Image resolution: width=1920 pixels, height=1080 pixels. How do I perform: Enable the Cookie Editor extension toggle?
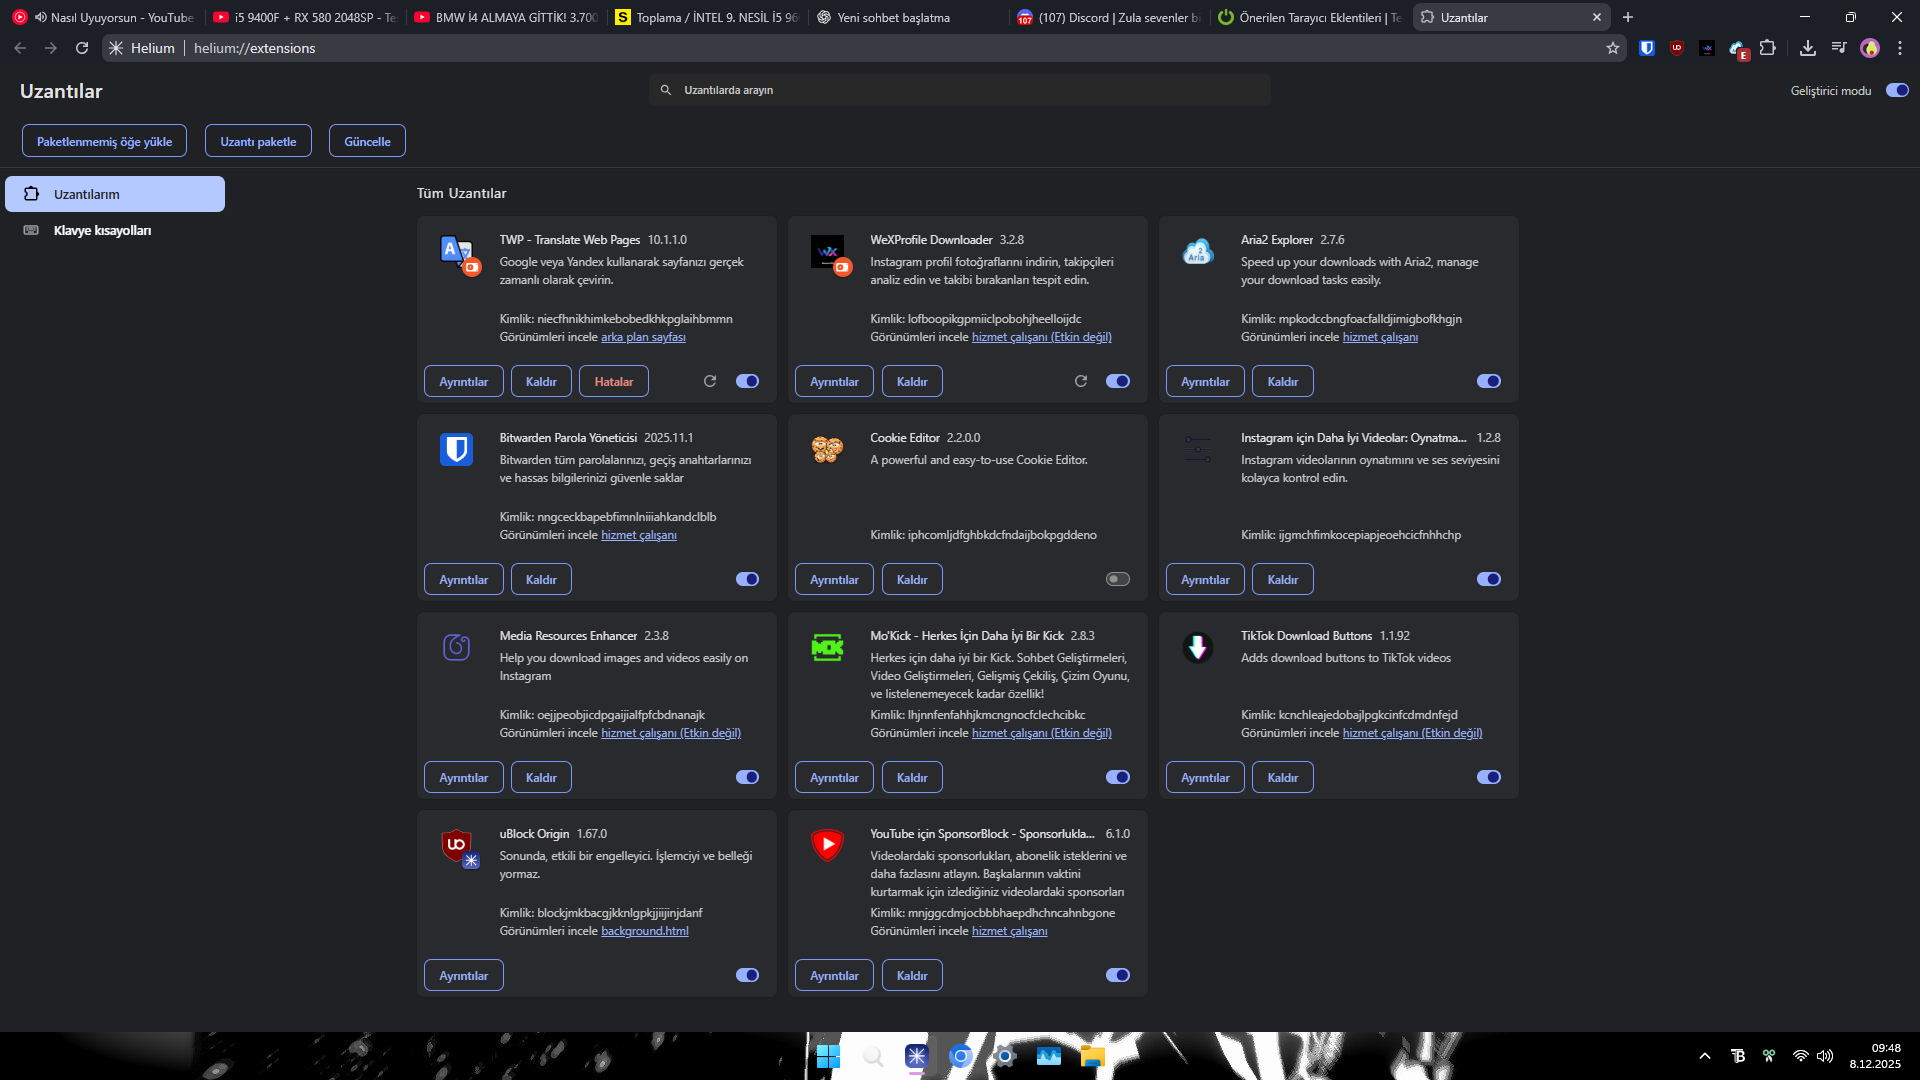point(1118,579)
